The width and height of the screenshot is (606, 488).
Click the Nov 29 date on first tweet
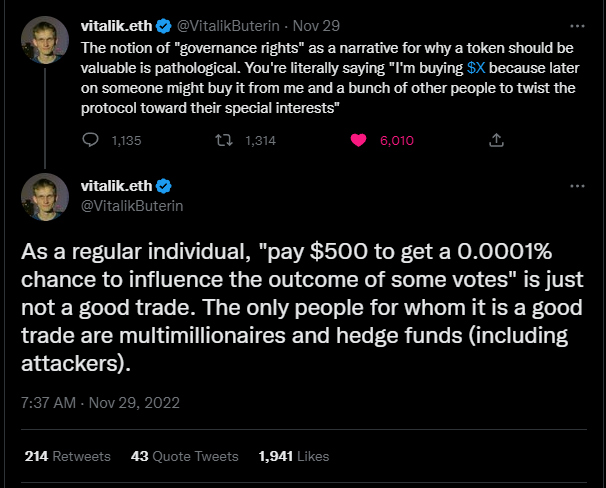tap(323, 25)
